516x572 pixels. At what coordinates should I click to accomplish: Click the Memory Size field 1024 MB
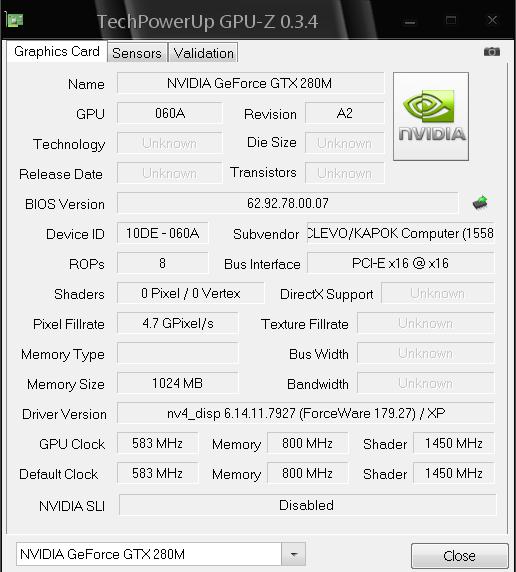point(178,383)
